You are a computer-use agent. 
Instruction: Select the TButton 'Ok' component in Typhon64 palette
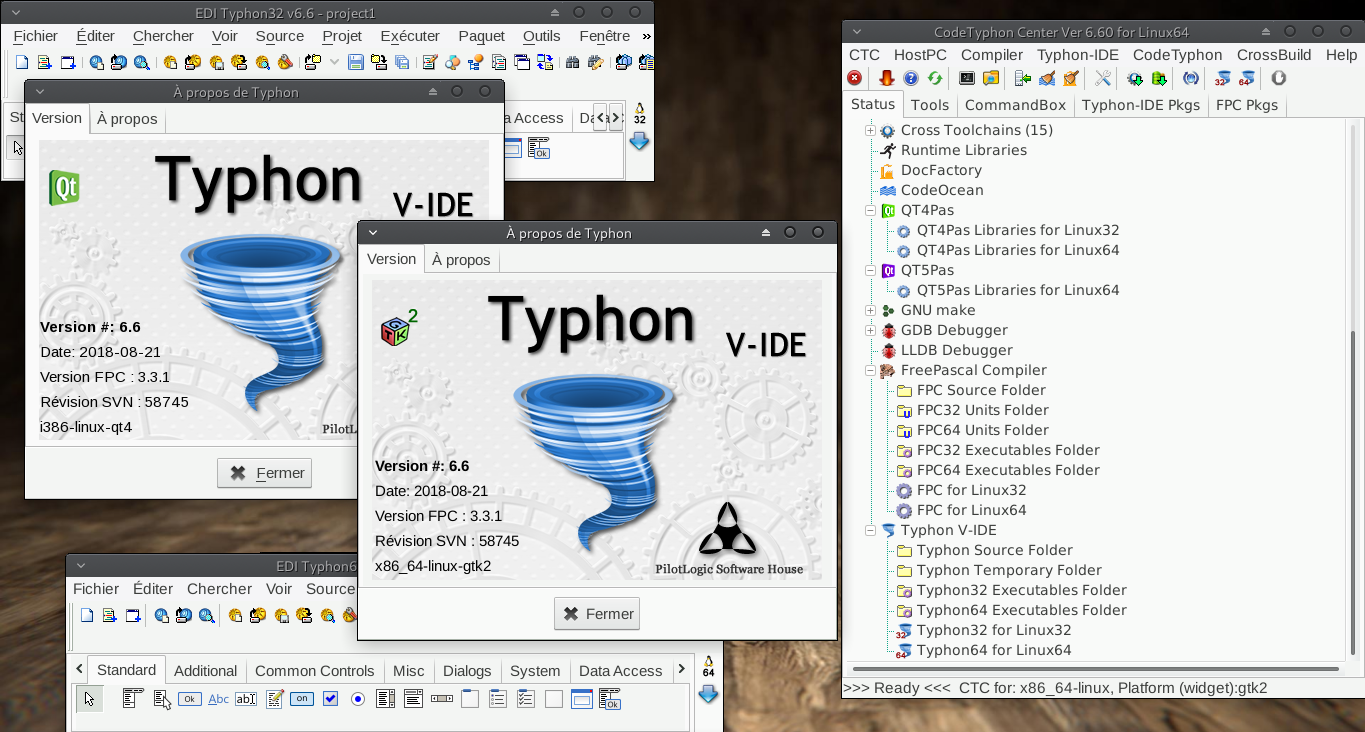coord(190,699)
